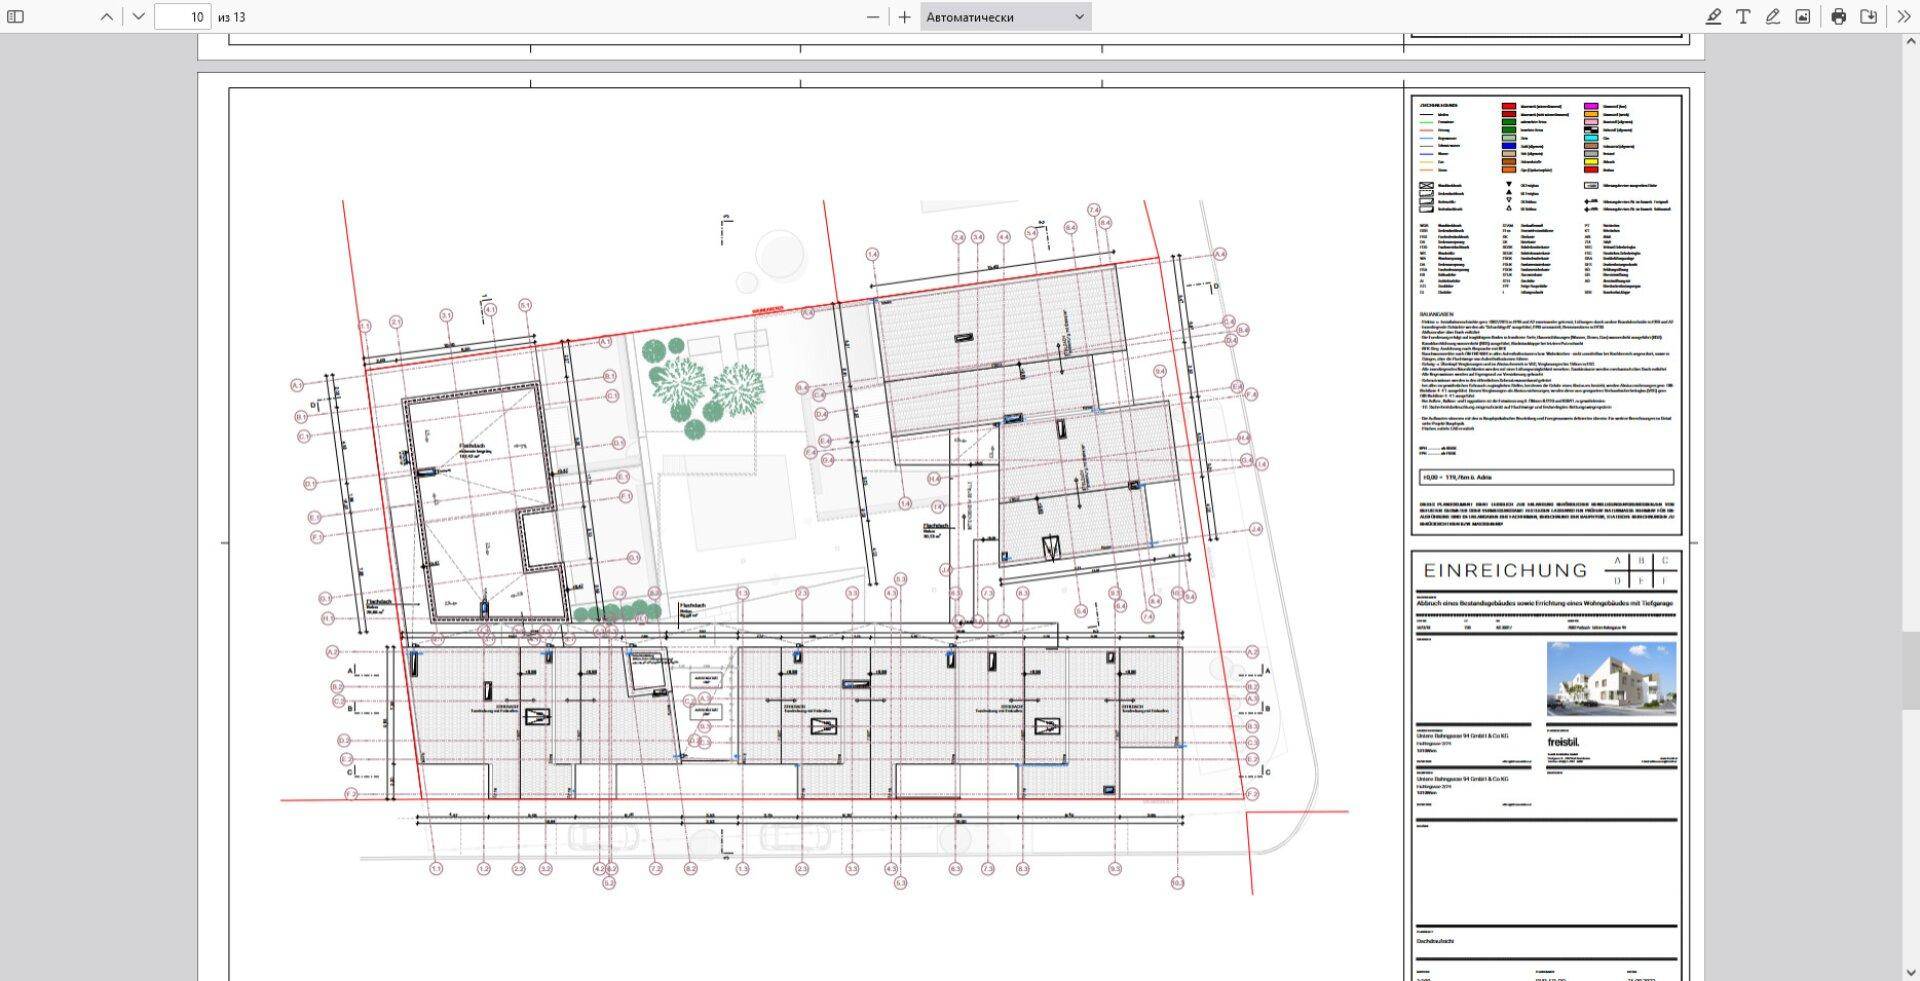Select the freehand draw tool
1920x981 pixels.
[x=1773, y=17]
